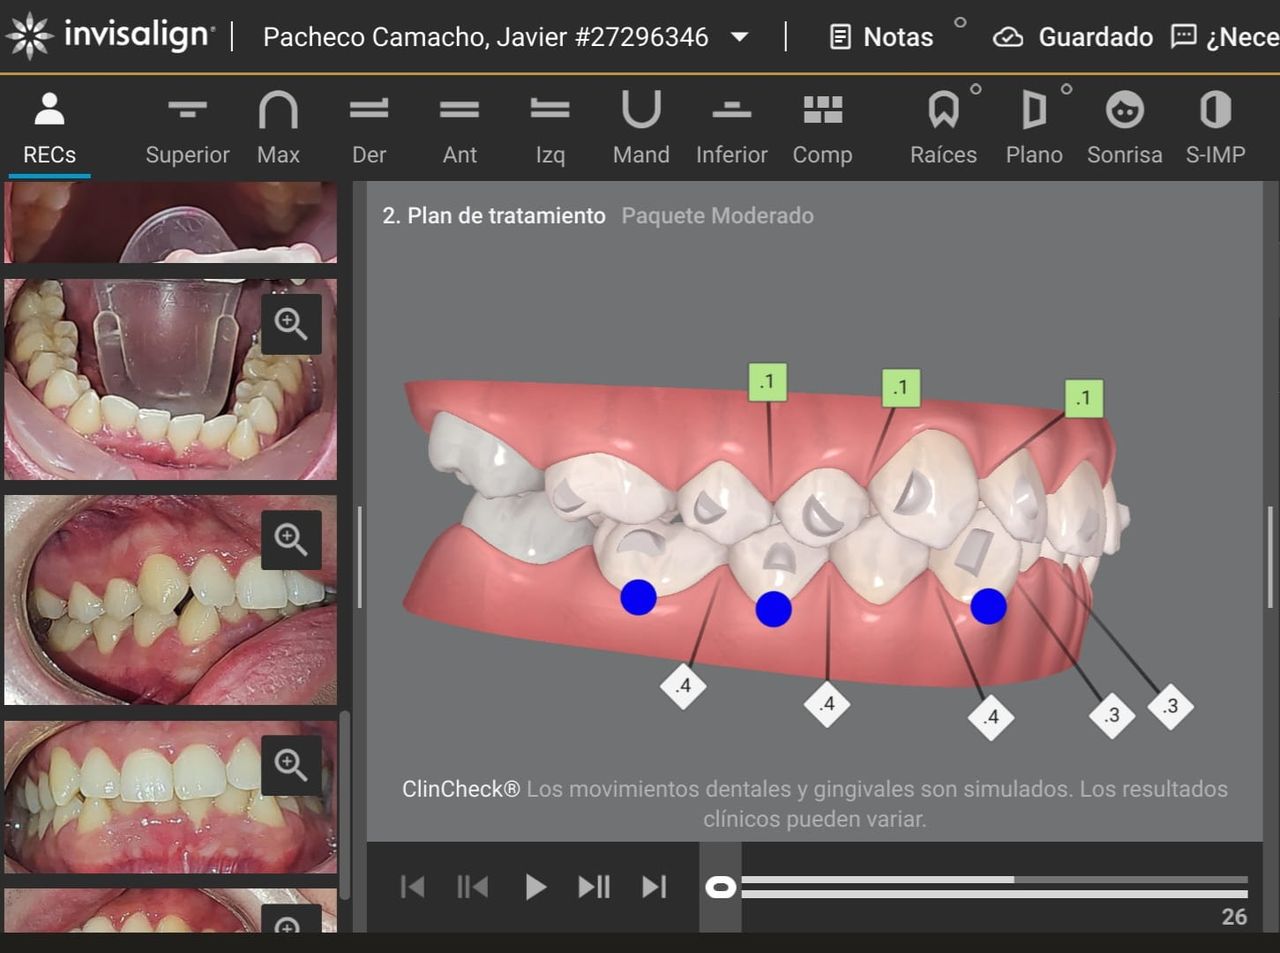Click the Invisalign logo
The height and width of the screenshot is (953, 1280).
(x=109, y=35)
